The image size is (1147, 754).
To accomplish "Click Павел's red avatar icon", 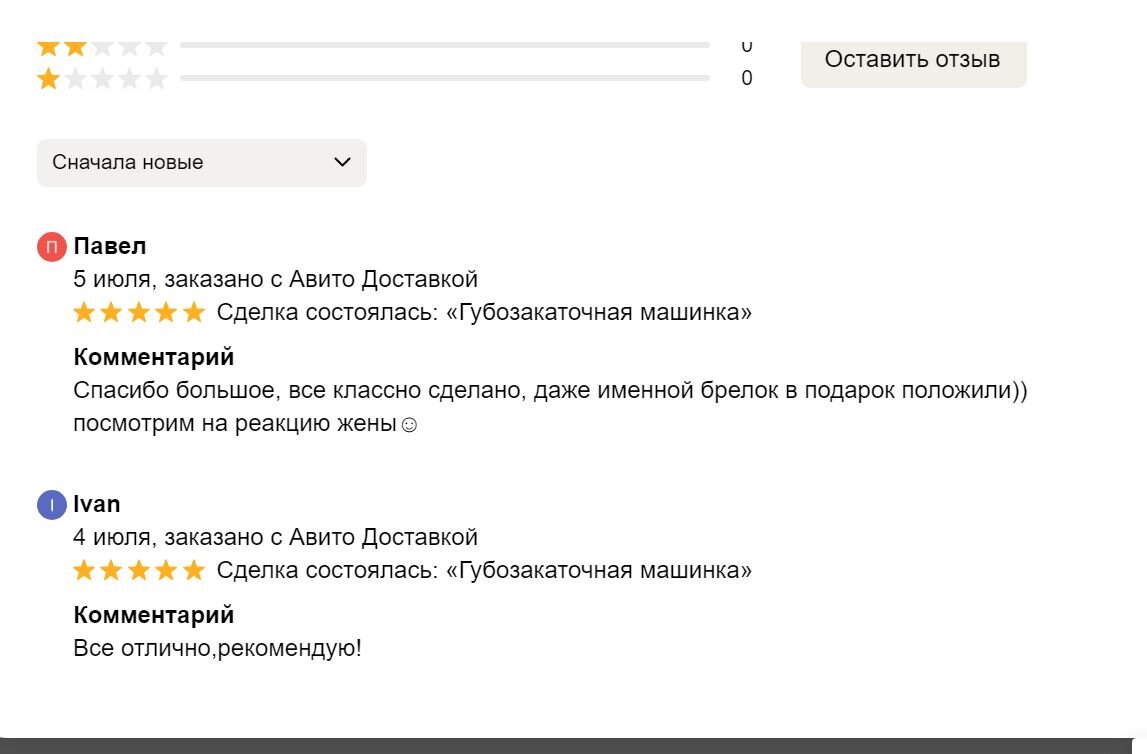I will (52, 247).
